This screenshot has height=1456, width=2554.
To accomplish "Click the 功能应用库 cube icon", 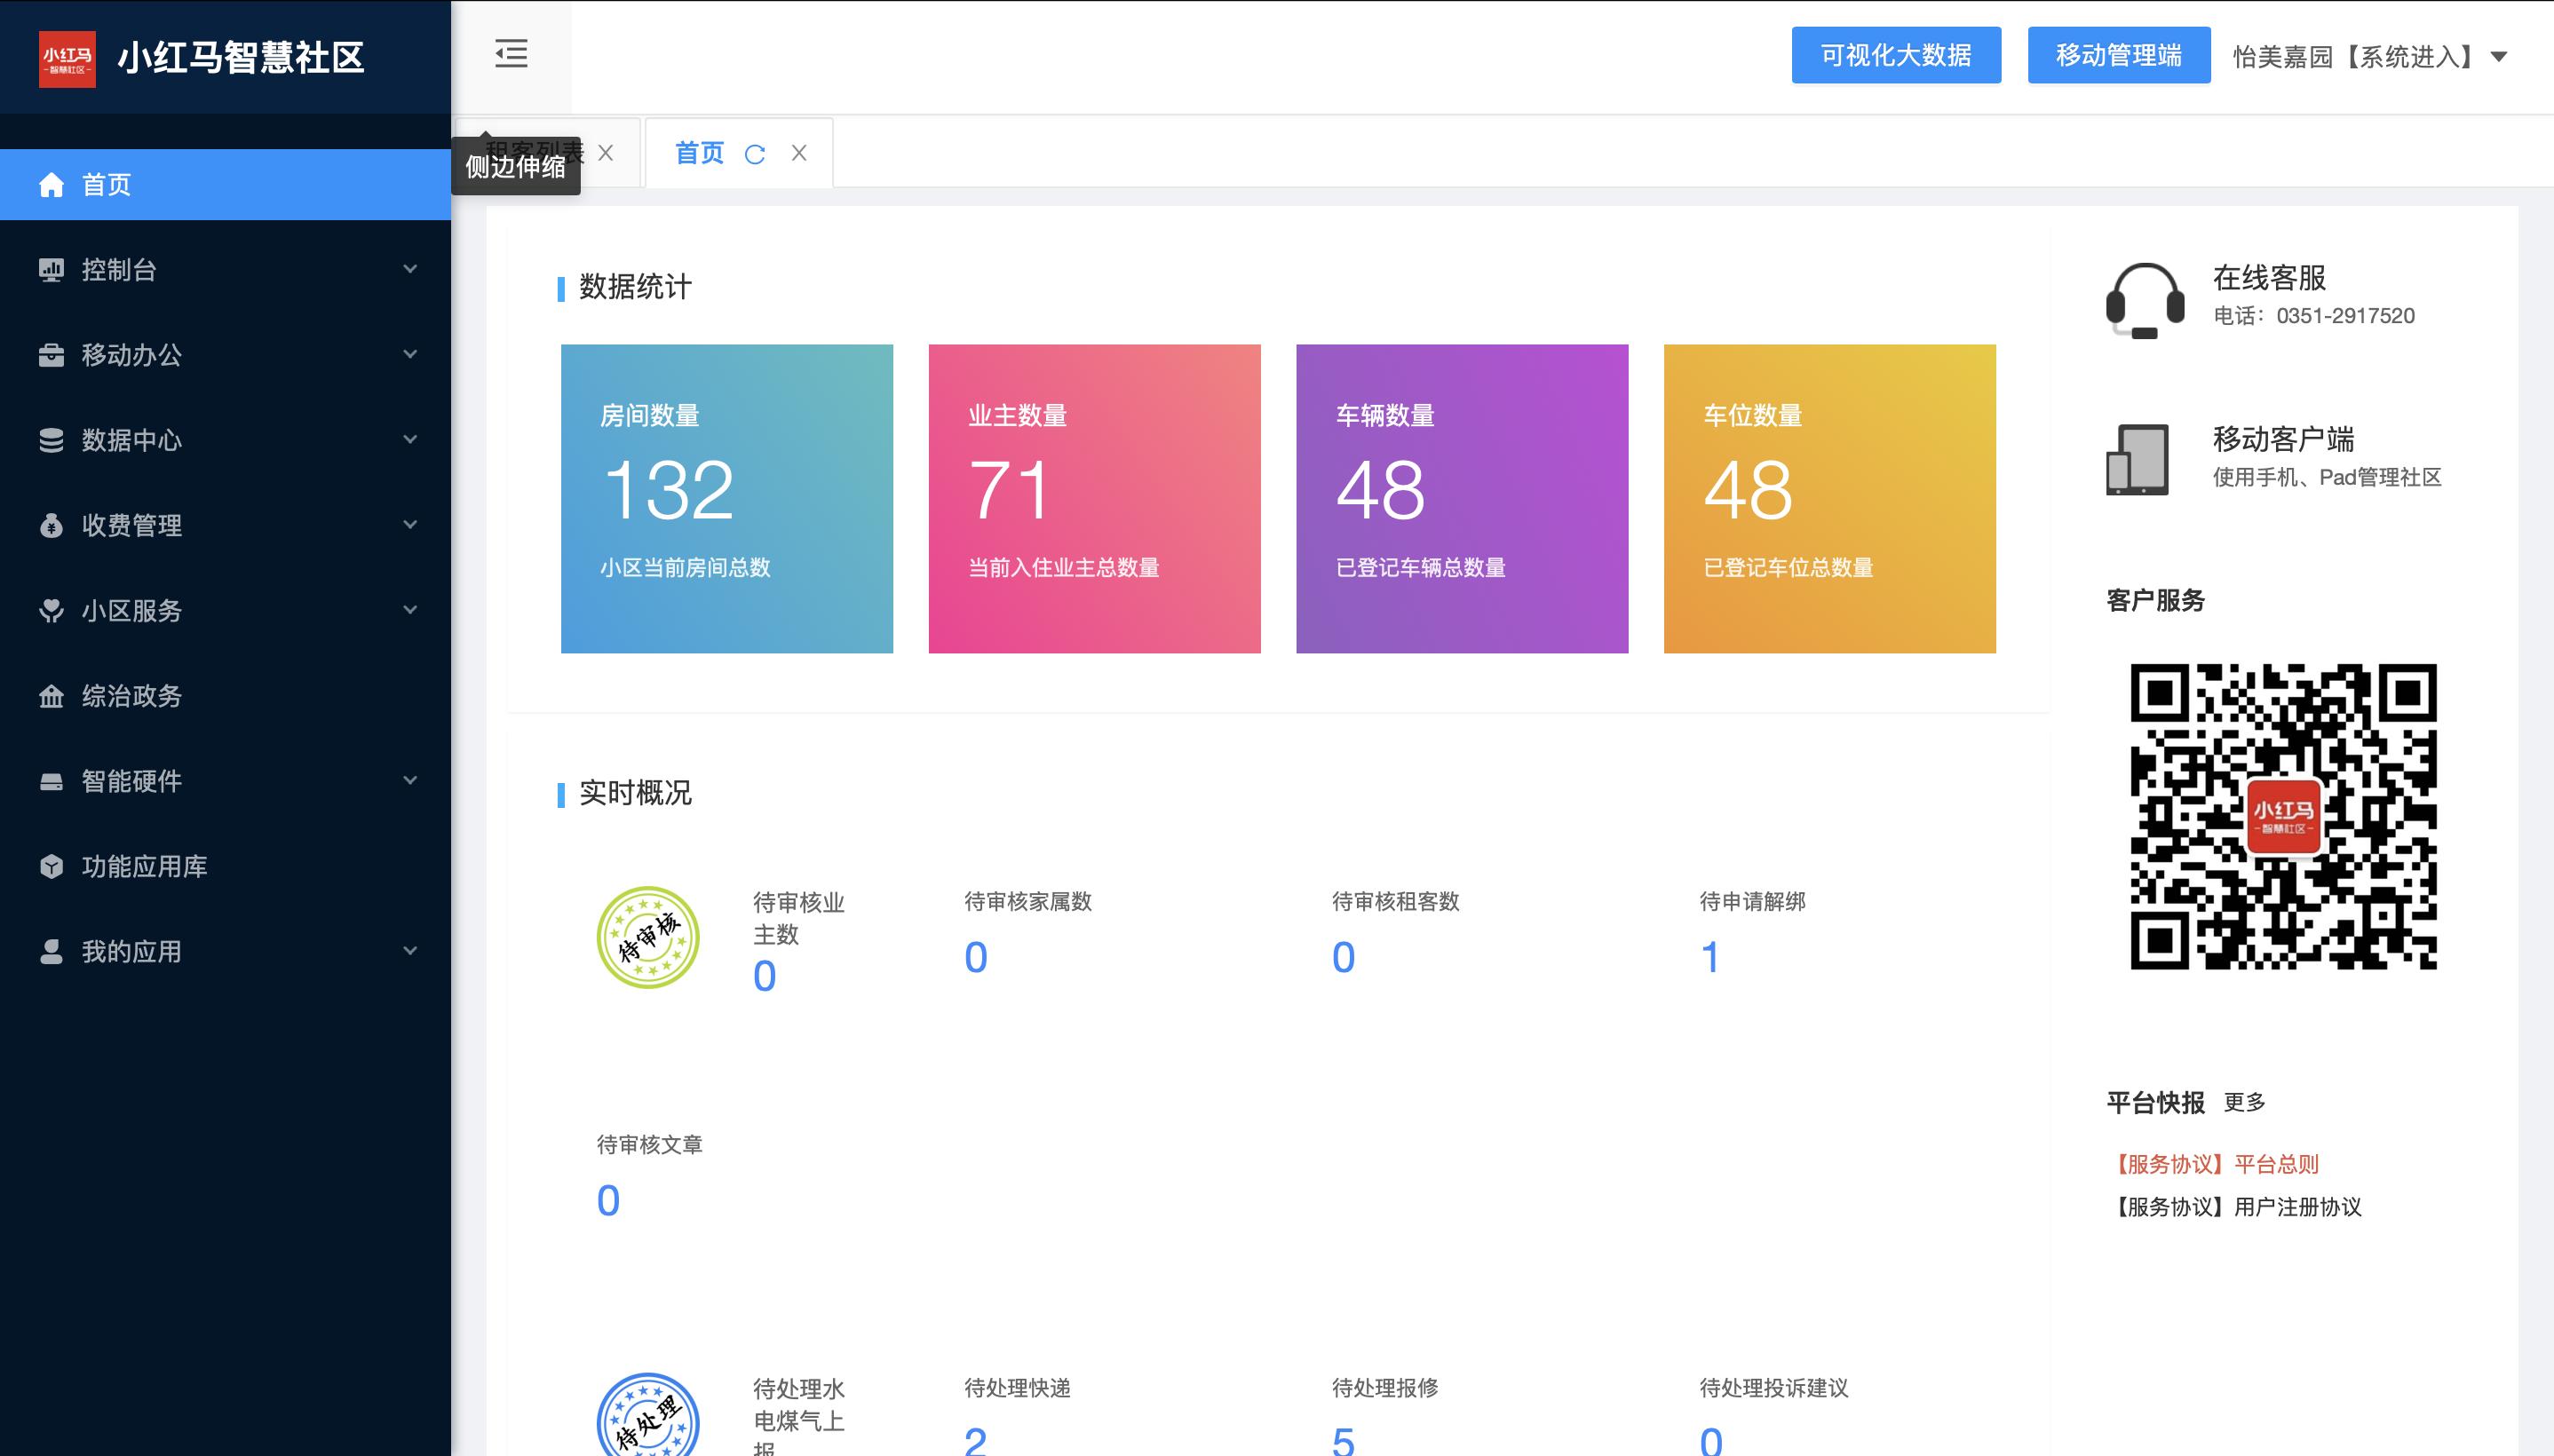I will pyautogui.click(x=51, y=866).
